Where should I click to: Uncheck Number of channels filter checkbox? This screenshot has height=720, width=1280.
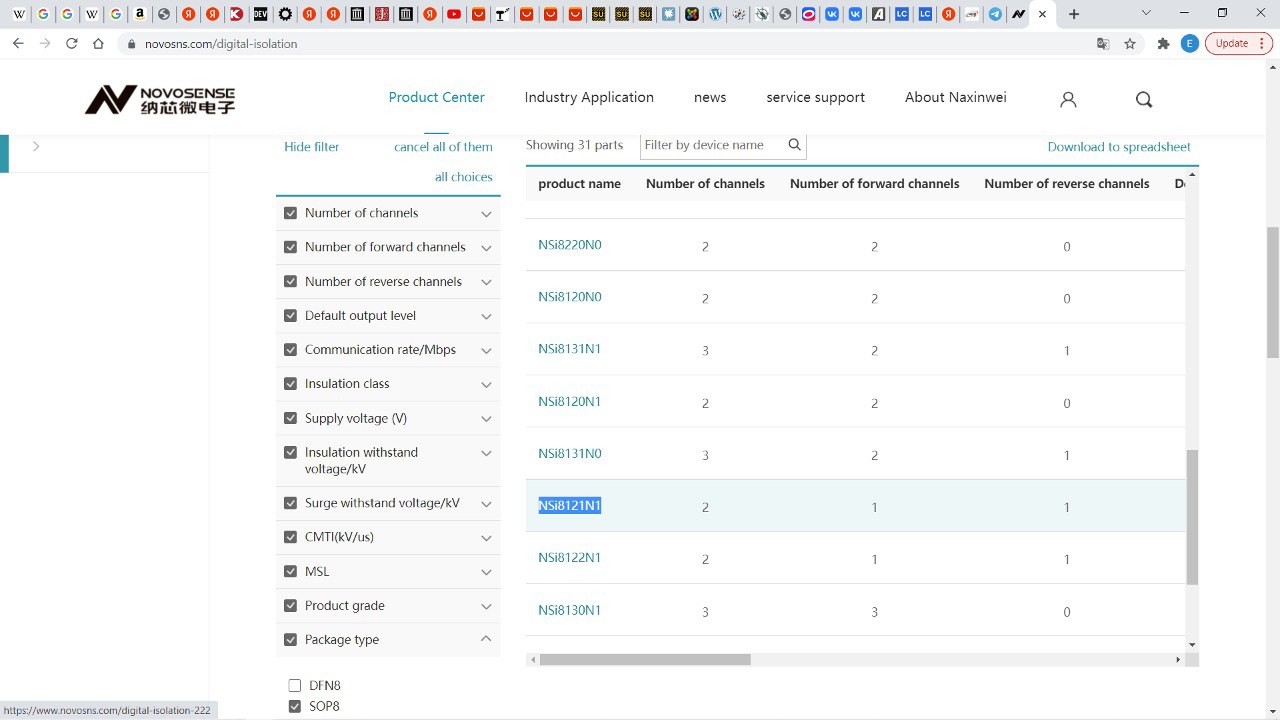[291, 213]
